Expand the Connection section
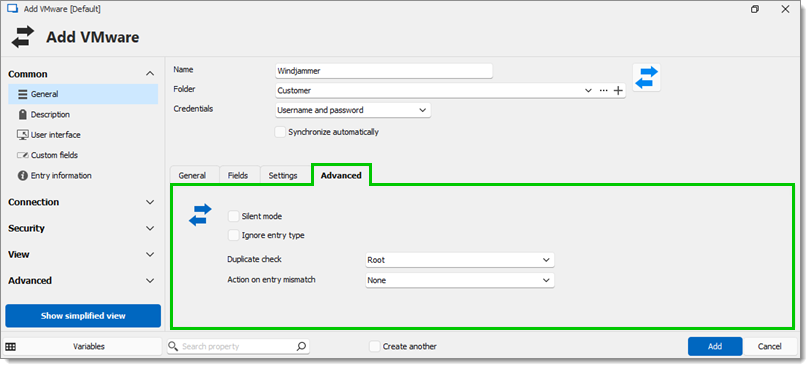811x369 pixels. (150, 202)
